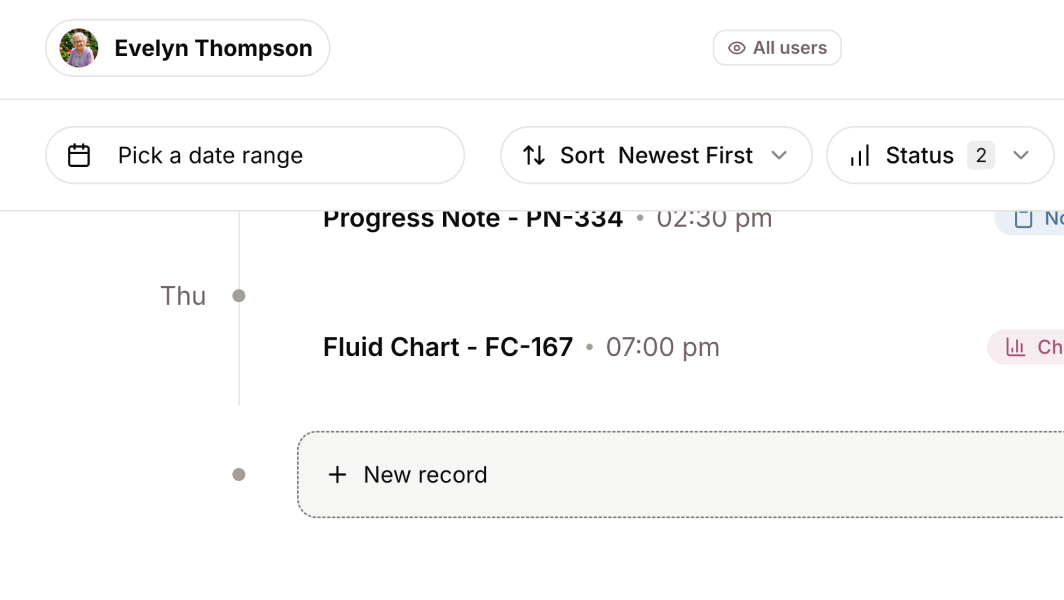Click the note icon on Progress Note tag
This screenshot has height=600, width=1064.
click(1023, 218)
